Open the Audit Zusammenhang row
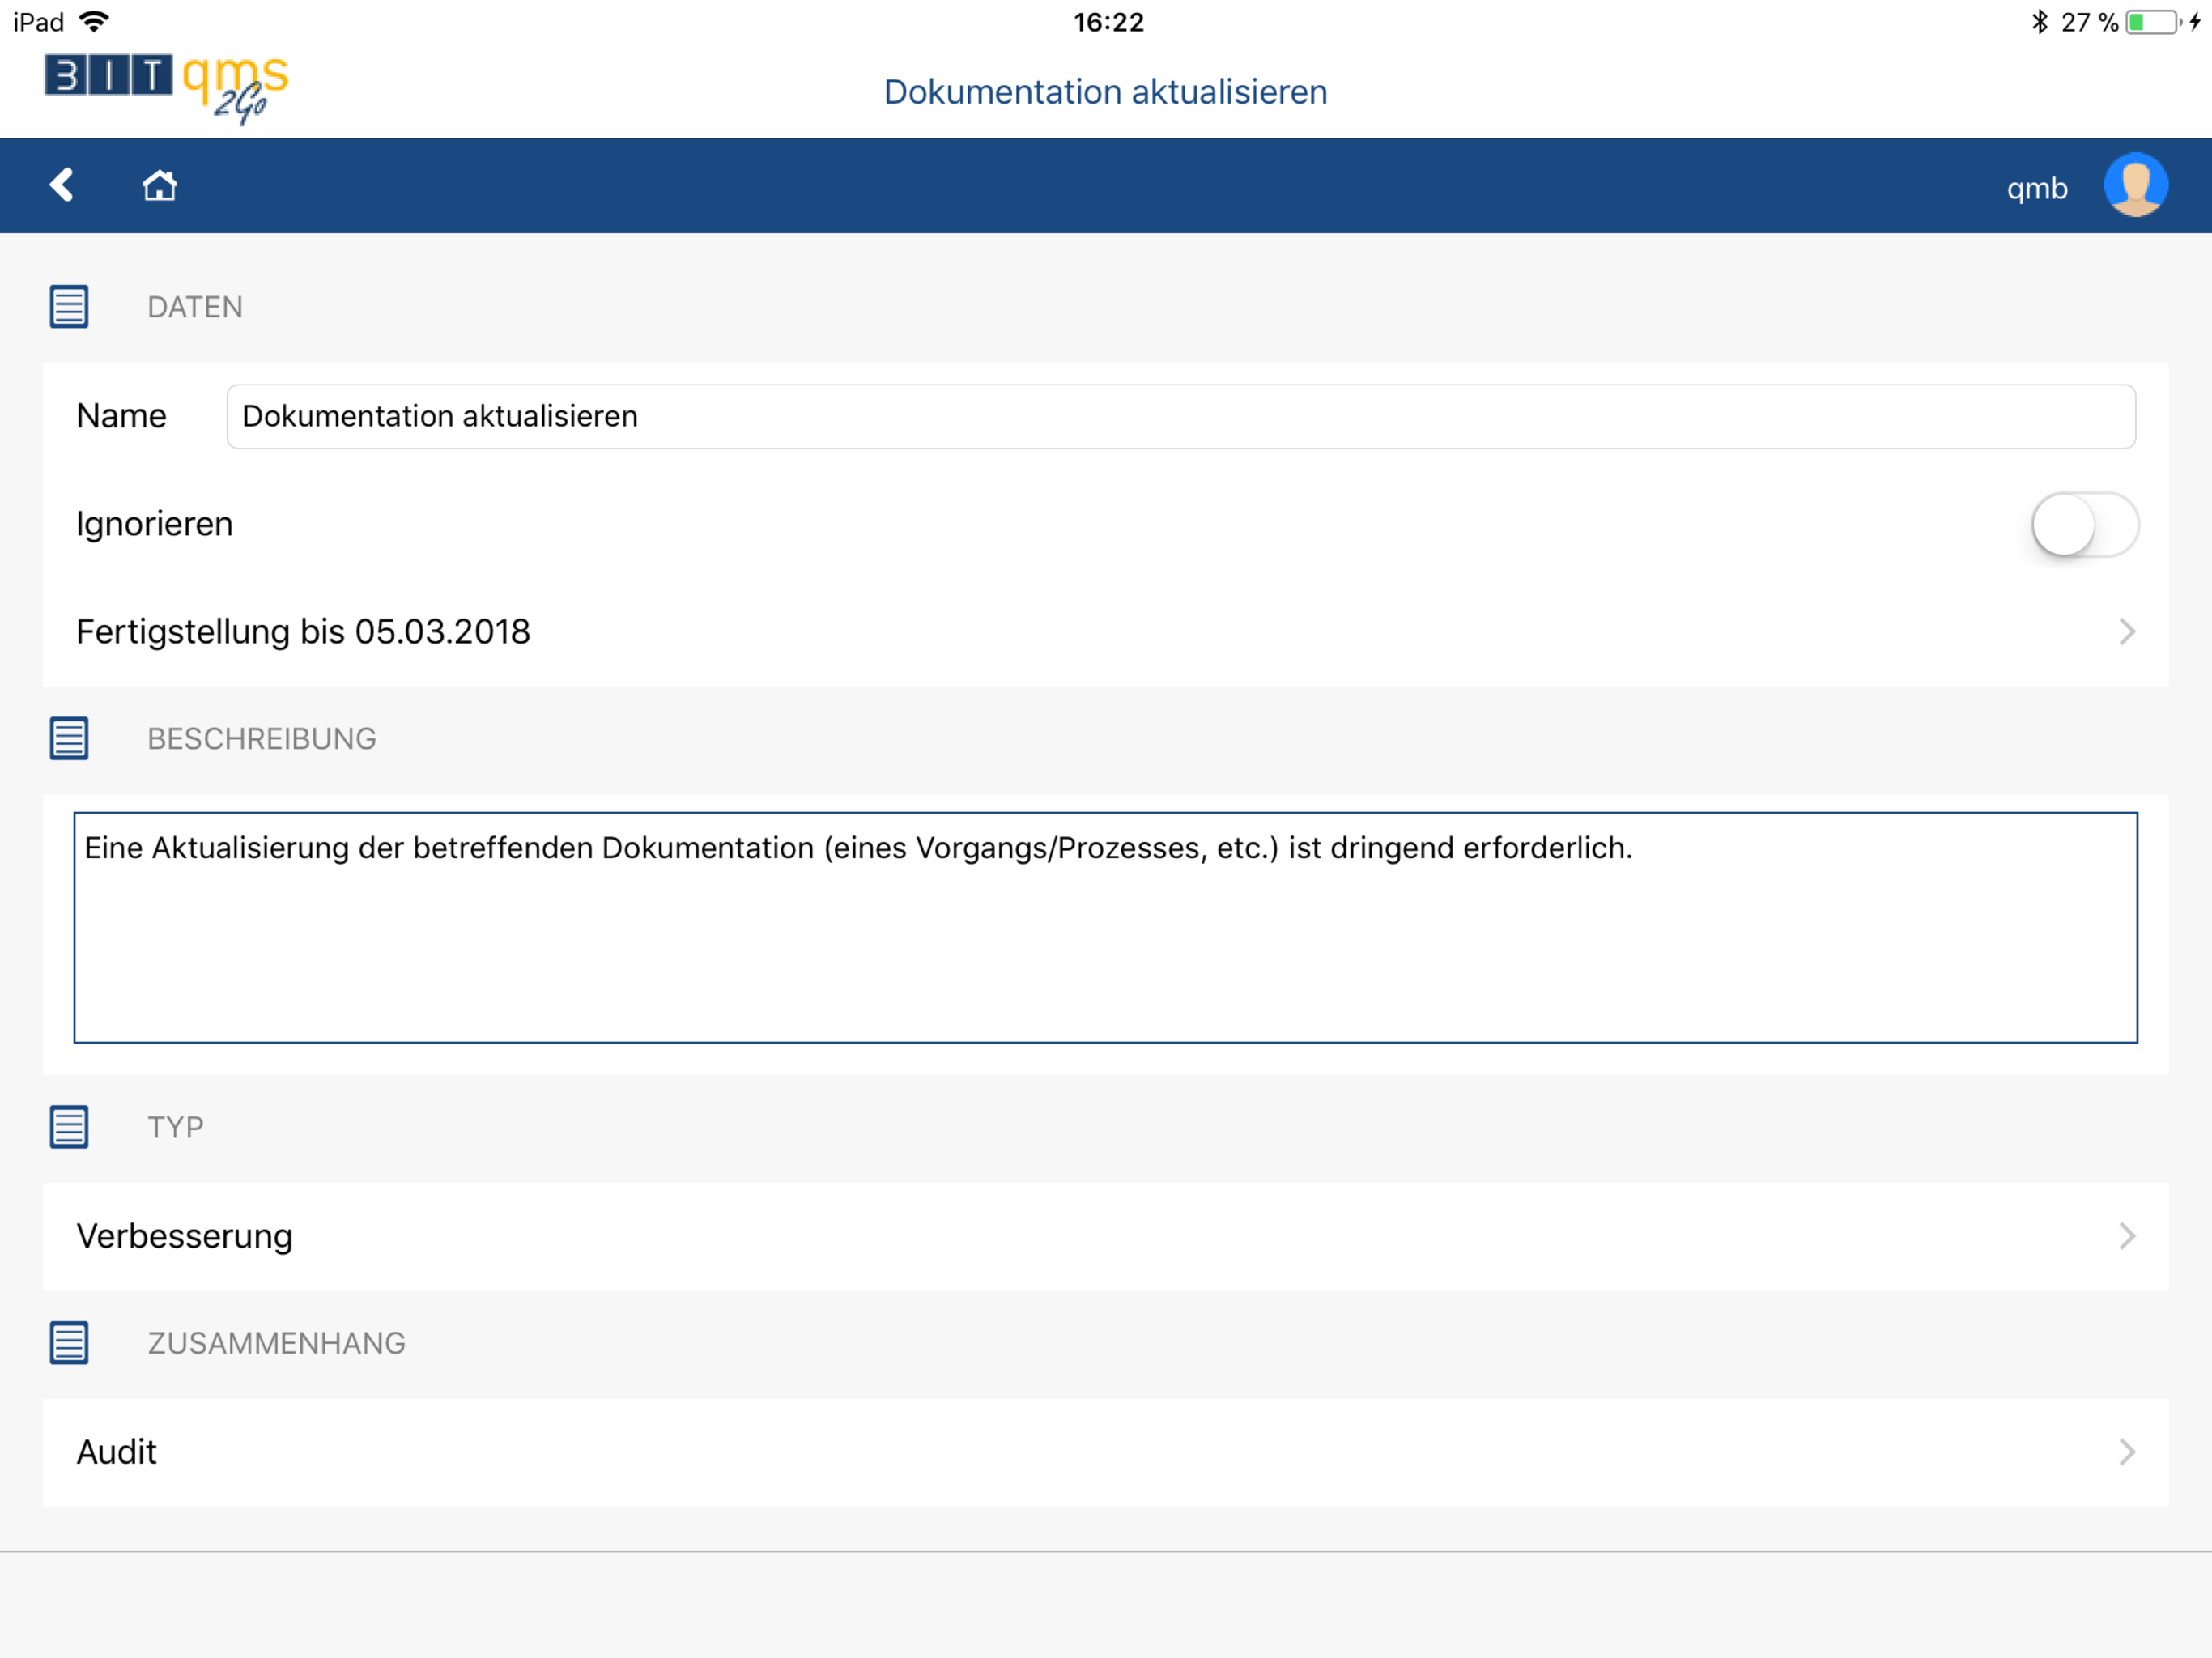This screenshot has height=1658, width=2212. point(1105,1452)
